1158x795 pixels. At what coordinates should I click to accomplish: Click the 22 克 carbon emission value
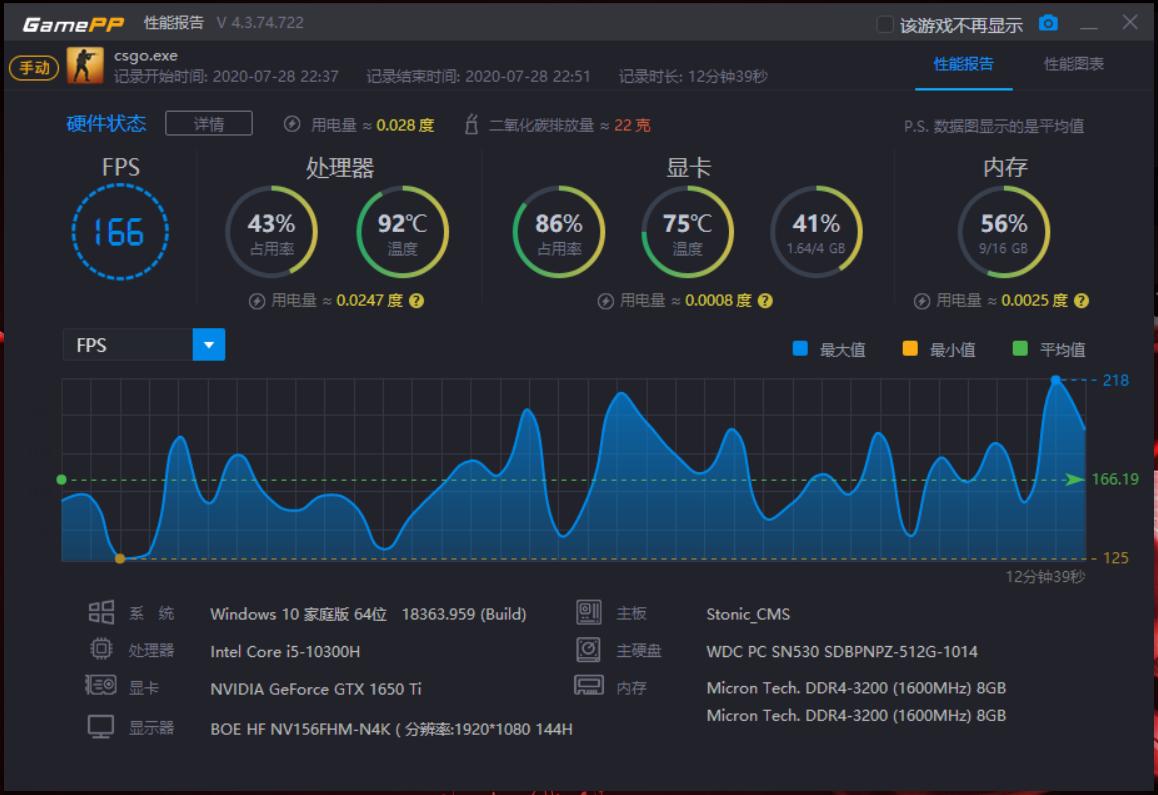coord(632,125)
